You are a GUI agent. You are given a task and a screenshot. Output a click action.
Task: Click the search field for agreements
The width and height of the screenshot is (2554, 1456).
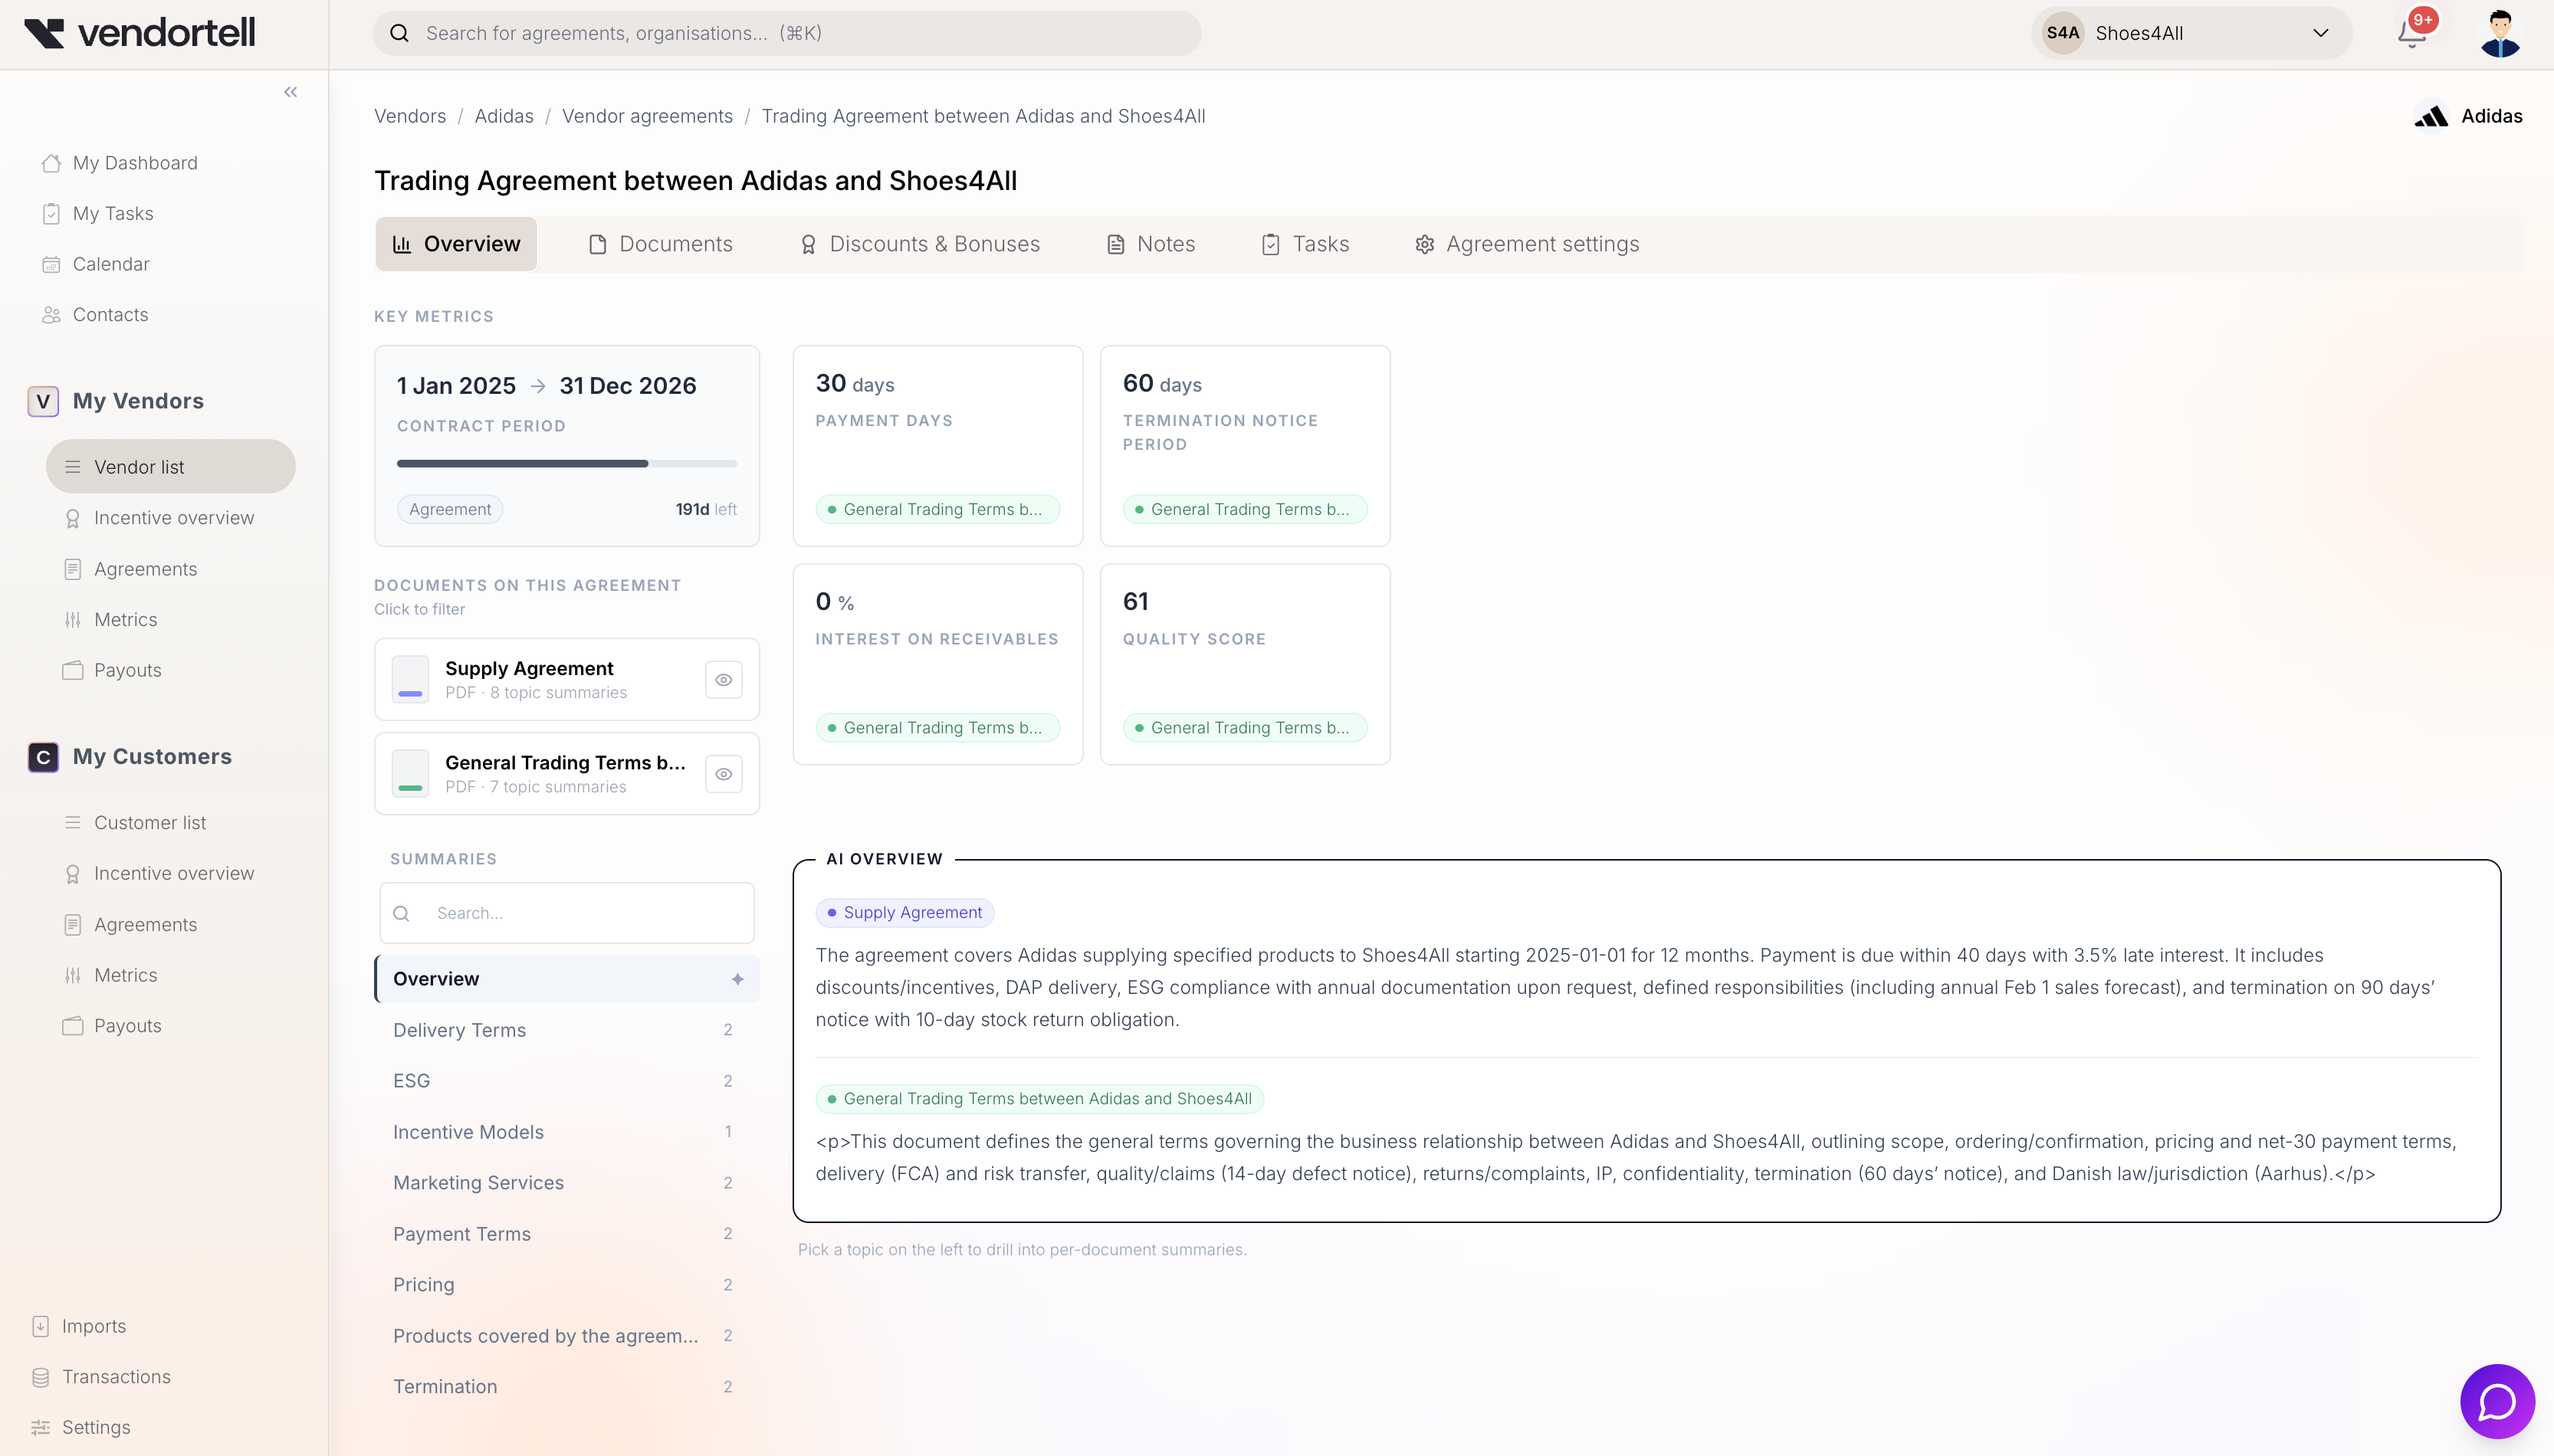[787, 33]
